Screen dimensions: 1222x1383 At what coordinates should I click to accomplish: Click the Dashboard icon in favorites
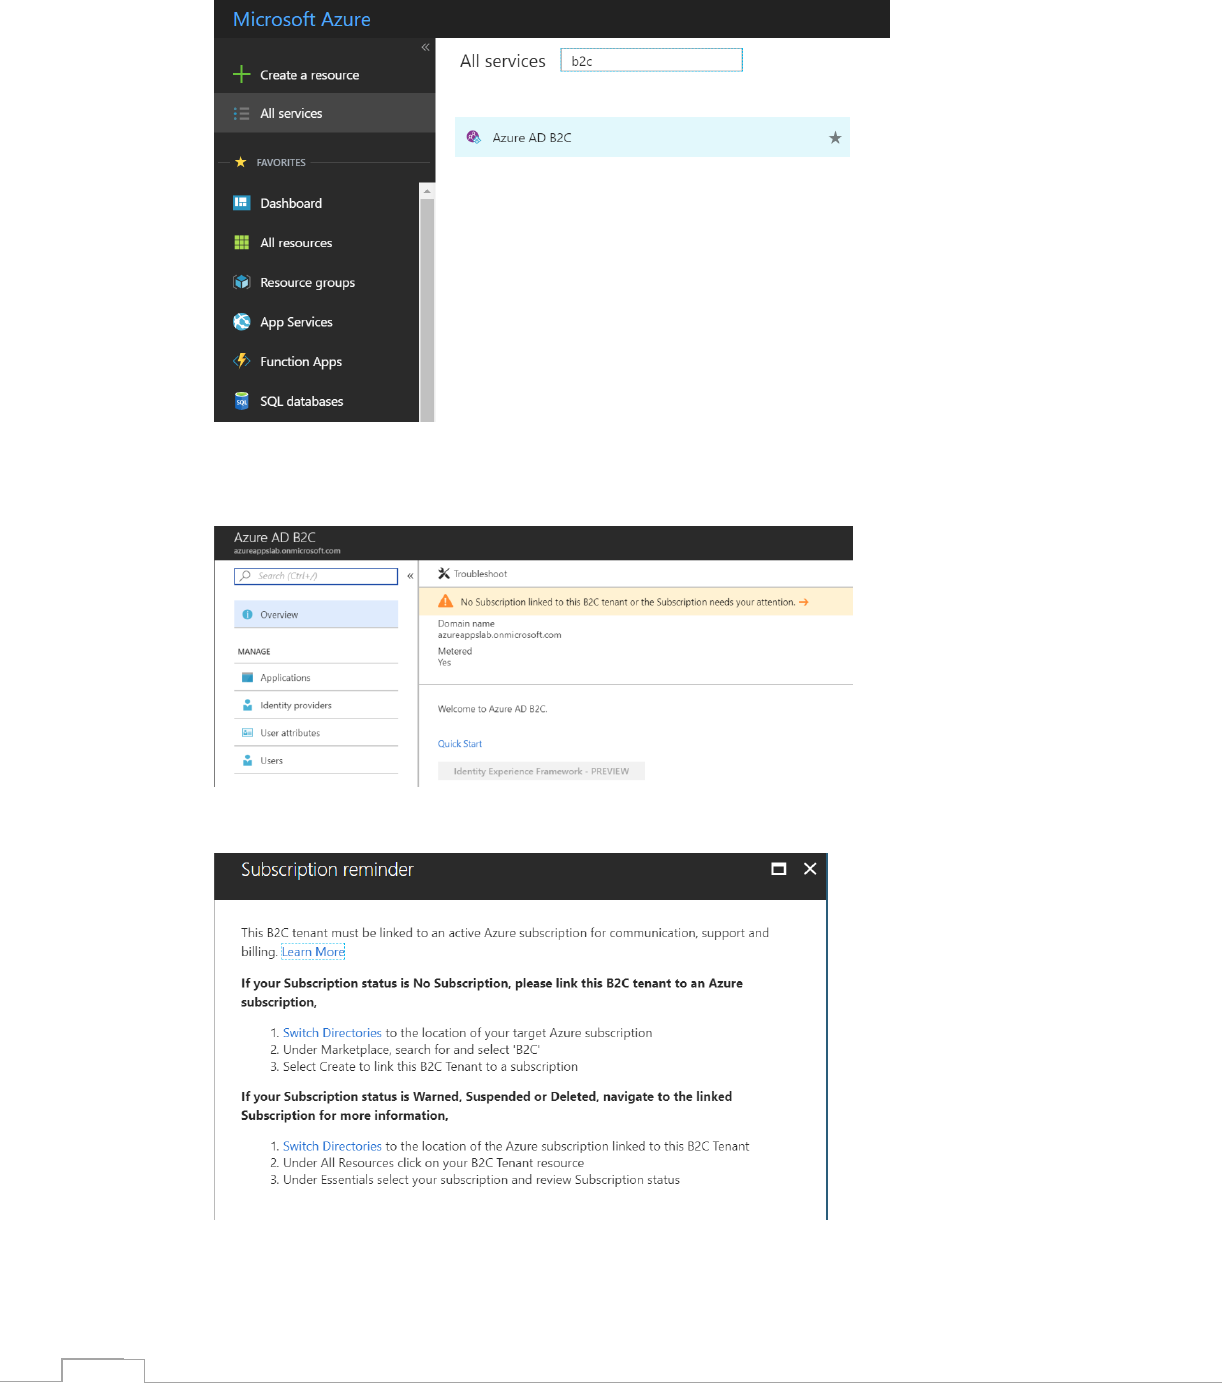click(241, 203)
